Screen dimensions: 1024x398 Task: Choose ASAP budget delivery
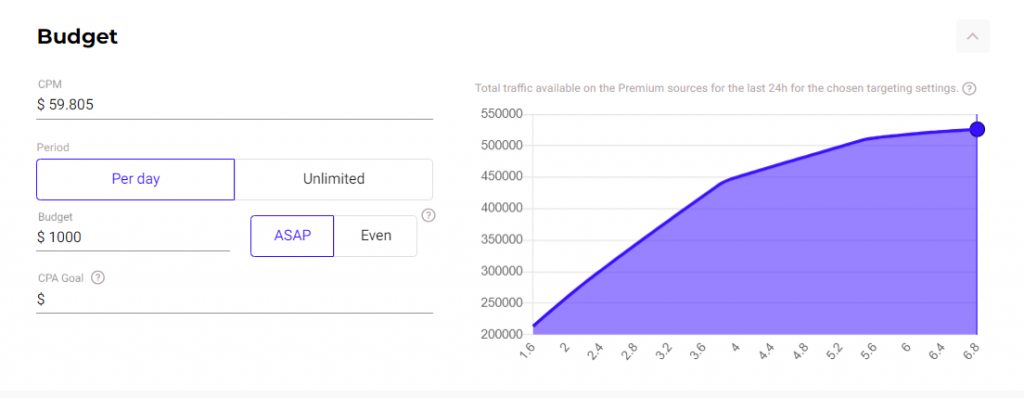[292, 236]
